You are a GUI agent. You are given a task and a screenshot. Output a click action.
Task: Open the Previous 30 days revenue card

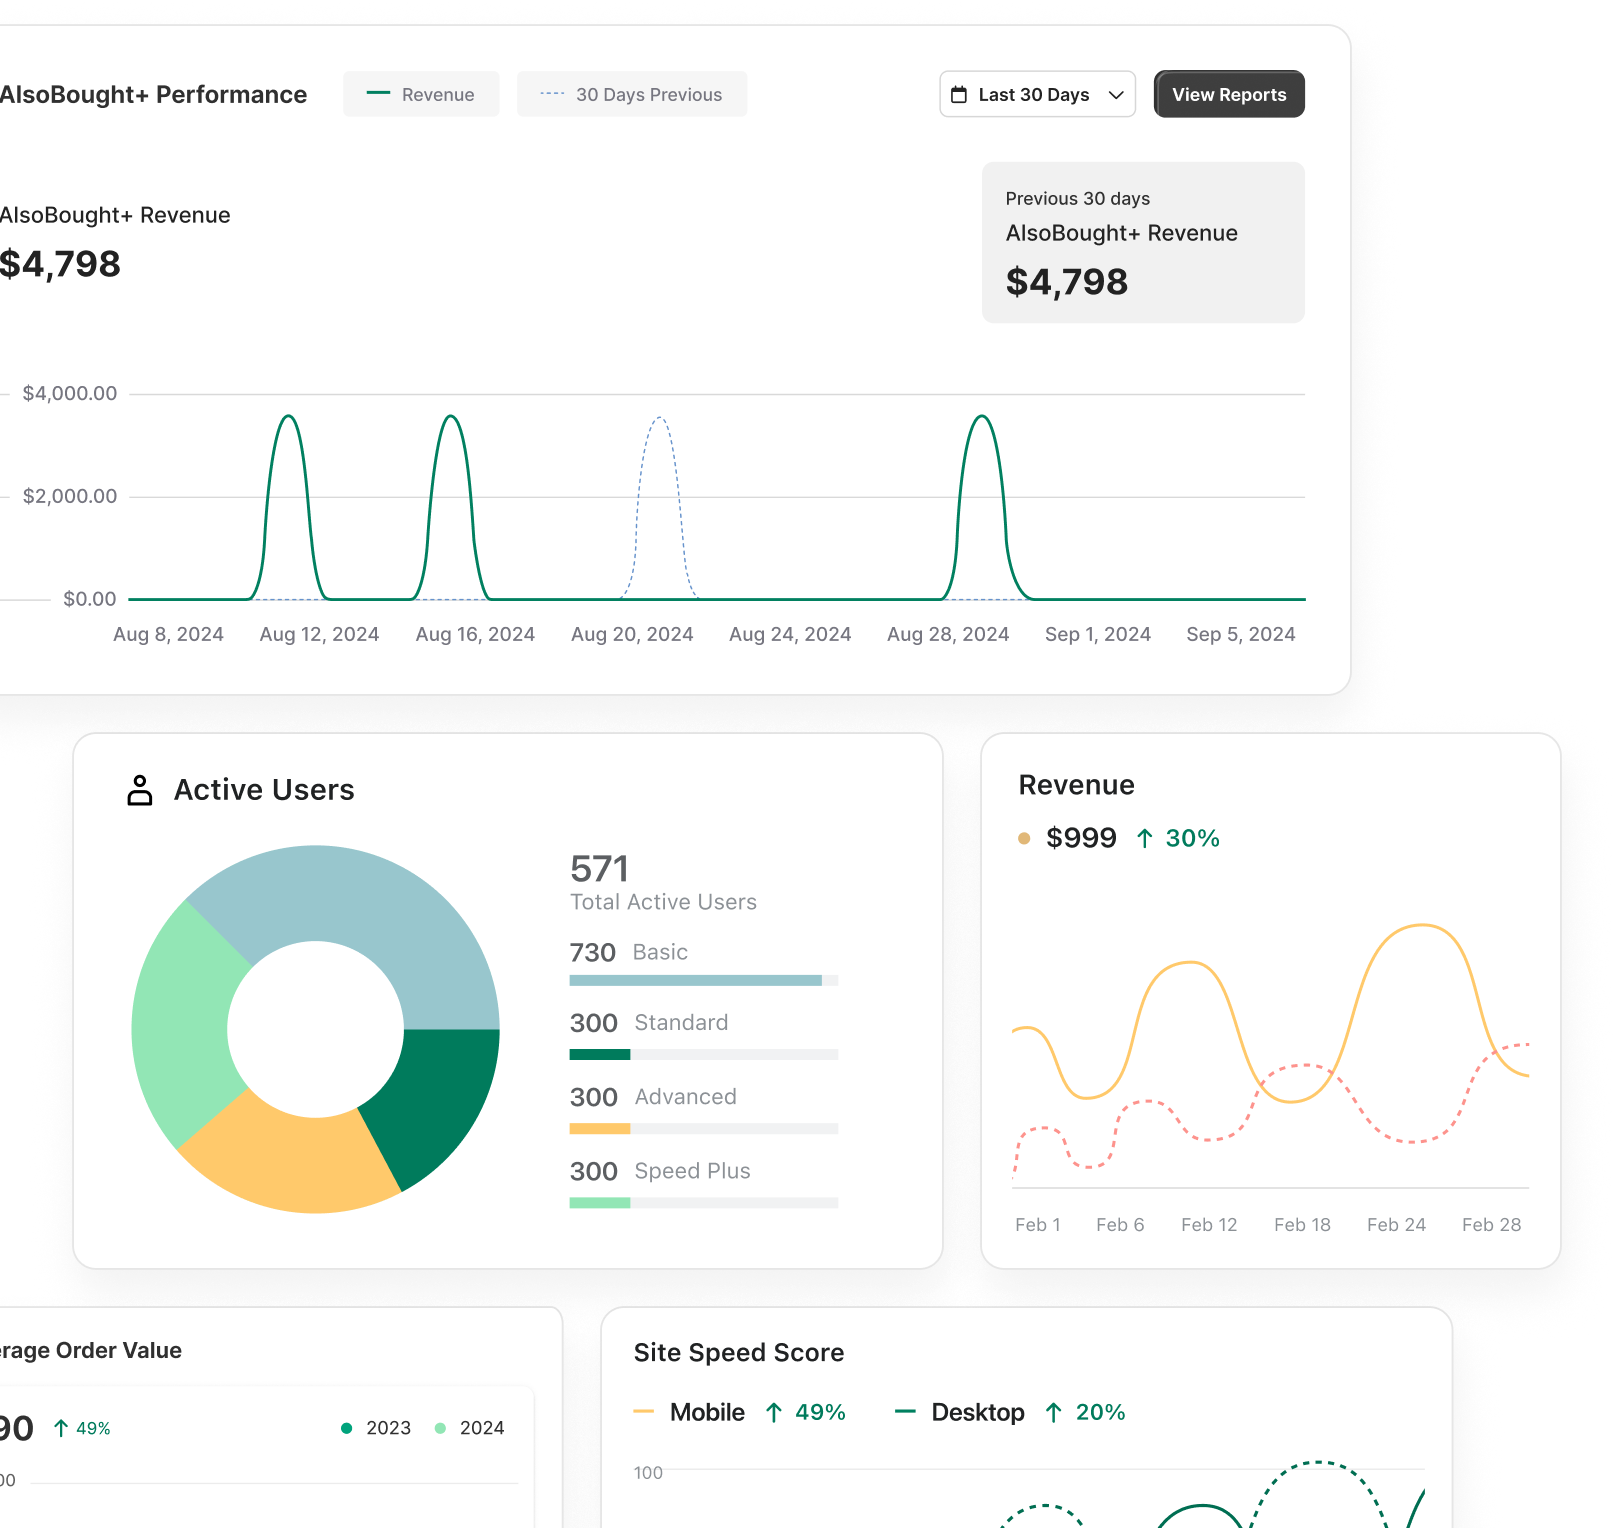(1143, 242)
